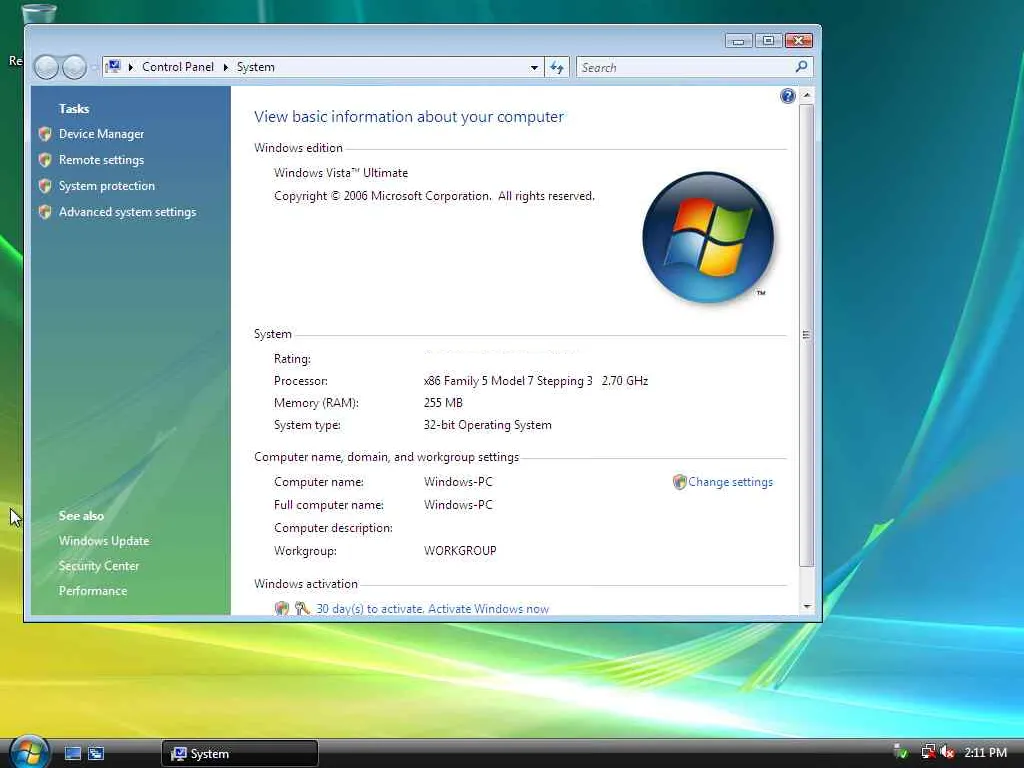The height and width of the screenshot is (768, 1024).
Task: Minimize the System window
Action: (739, 41)
